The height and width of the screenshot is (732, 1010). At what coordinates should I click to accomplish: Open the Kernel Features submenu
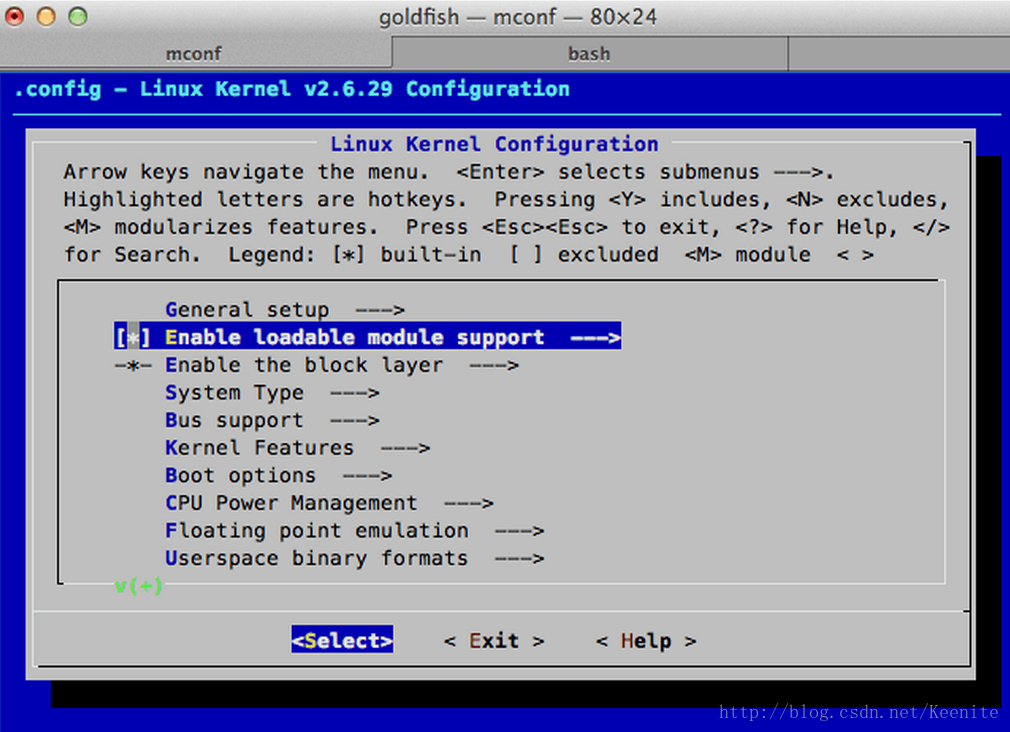pos(298,448)
